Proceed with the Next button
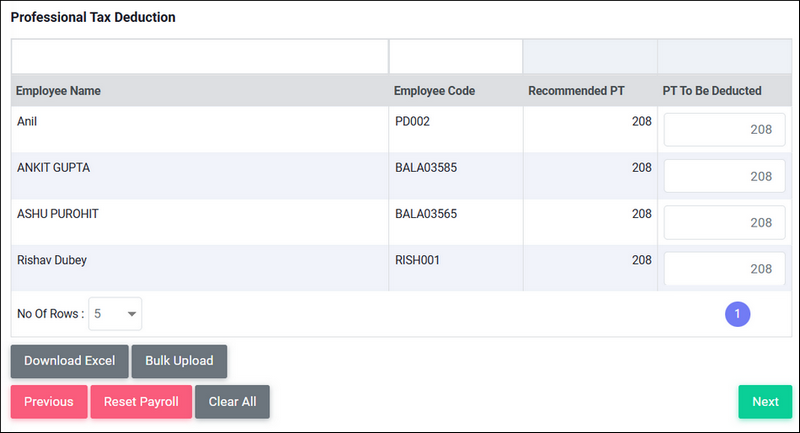 pos(765,402)
